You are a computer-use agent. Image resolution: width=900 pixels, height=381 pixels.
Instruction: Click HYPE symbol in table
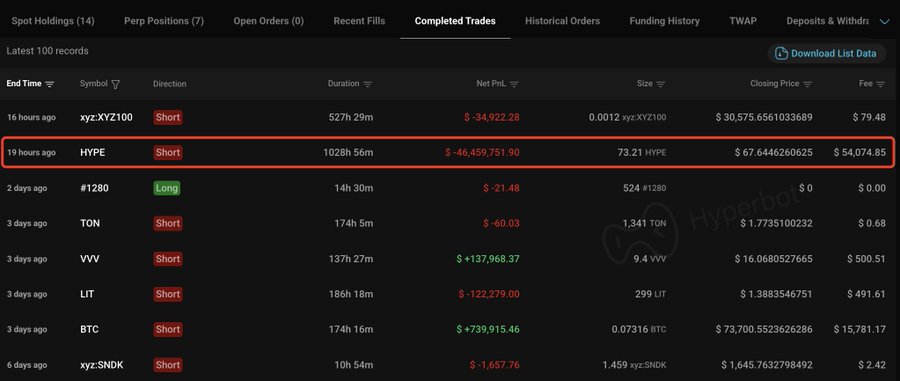click(92, 153)
